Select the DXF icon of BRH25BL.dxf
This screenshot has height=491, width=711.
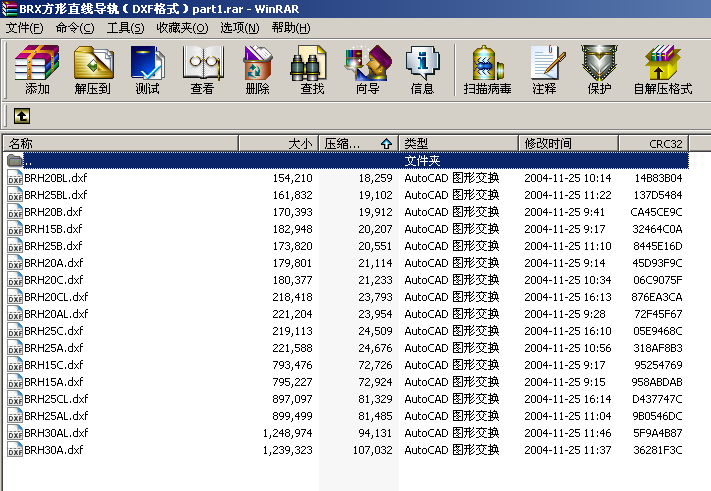coord(15,195)
